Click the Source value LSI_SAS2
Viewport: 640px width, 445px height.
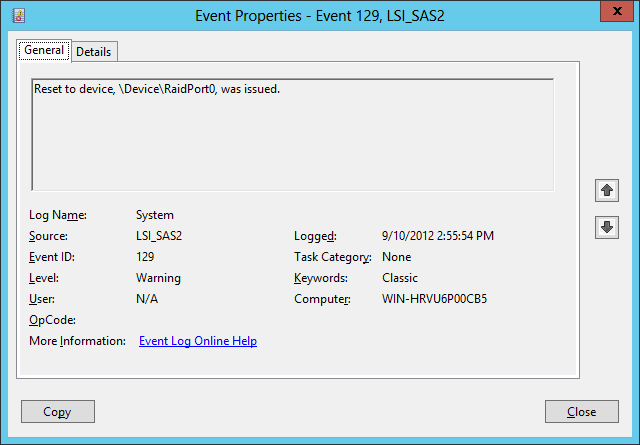(x=161, y=236)
